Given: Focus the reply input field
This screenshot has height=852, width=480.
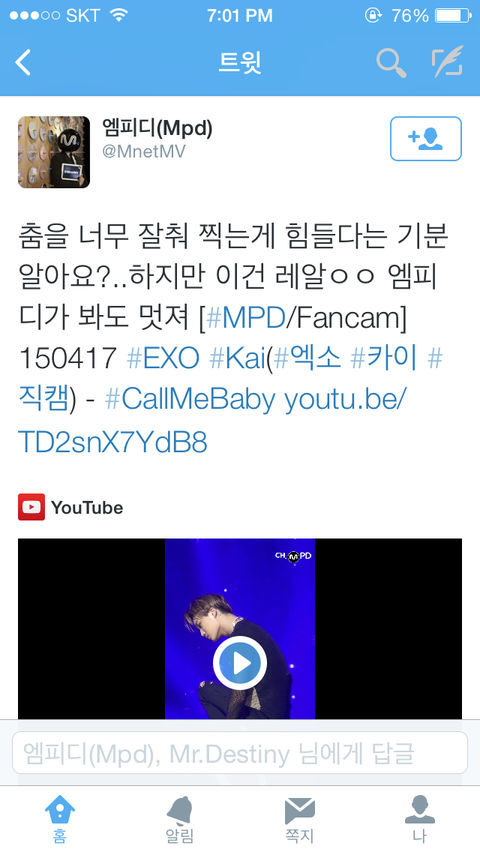Looking at the screenshot, I should [240, 753].
